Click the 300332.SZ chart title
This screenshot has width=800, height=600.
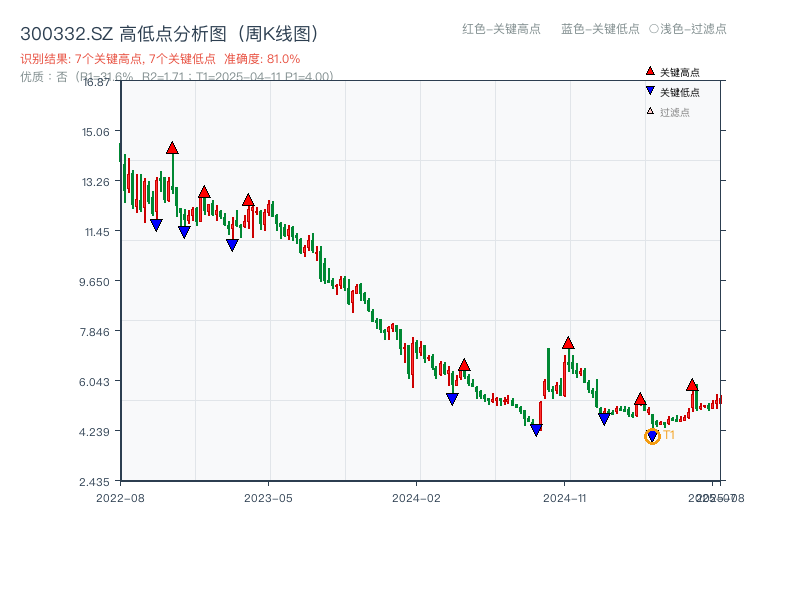click(170, 34)
